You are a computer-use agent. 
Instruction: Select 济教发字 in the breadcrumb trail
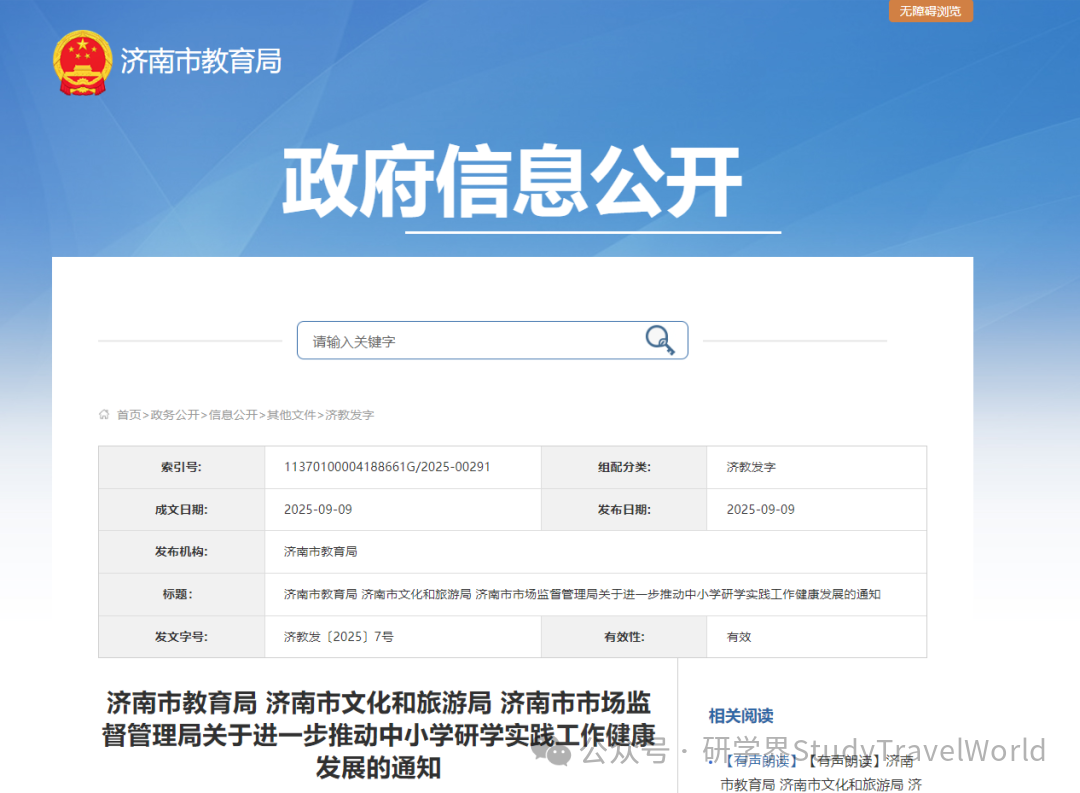(x=350, y=414)
